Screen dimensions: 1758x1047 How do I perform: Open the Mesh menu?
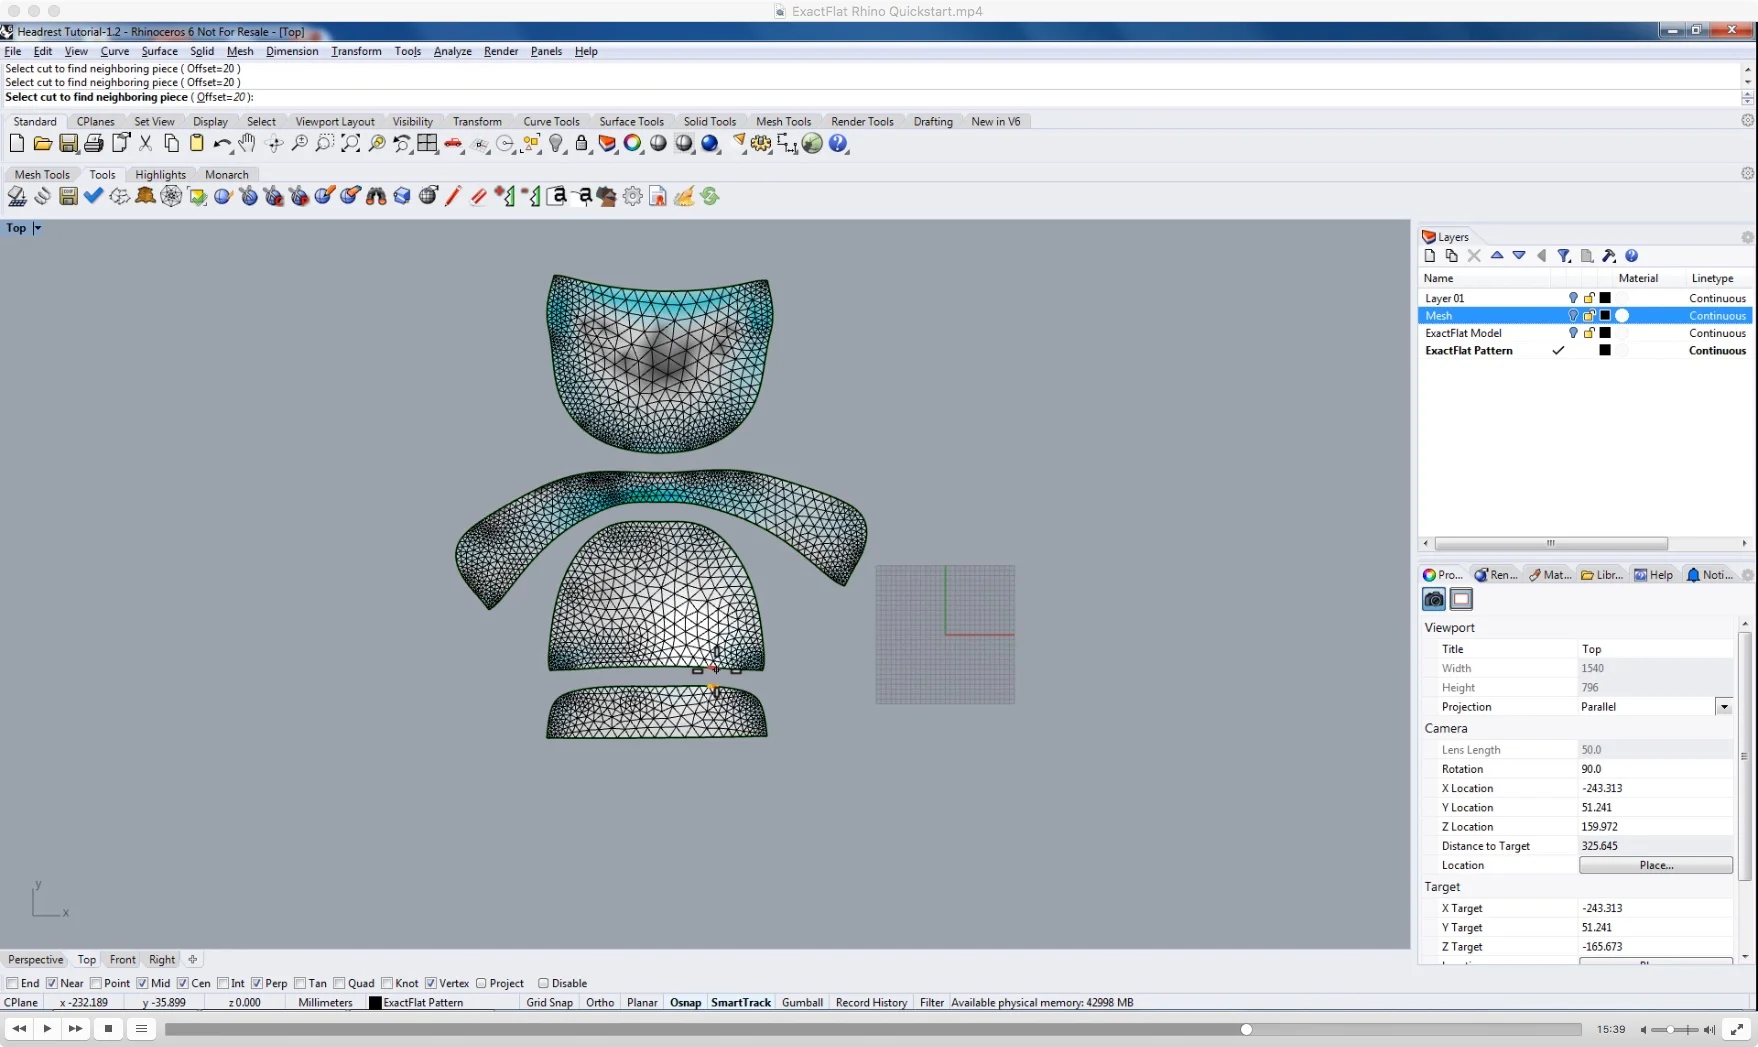pos(240,51)
